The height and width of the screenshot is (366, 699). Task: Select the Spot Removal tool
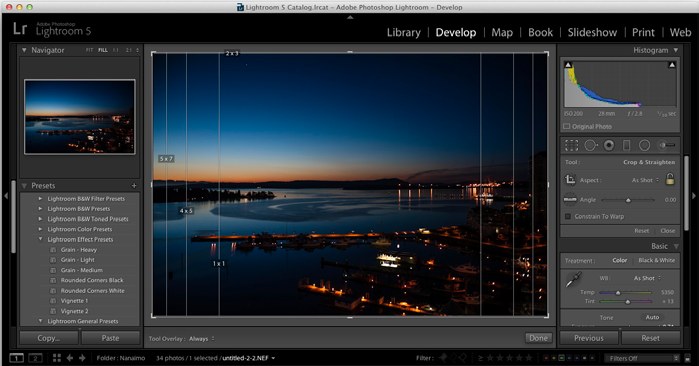coord(591,145)
